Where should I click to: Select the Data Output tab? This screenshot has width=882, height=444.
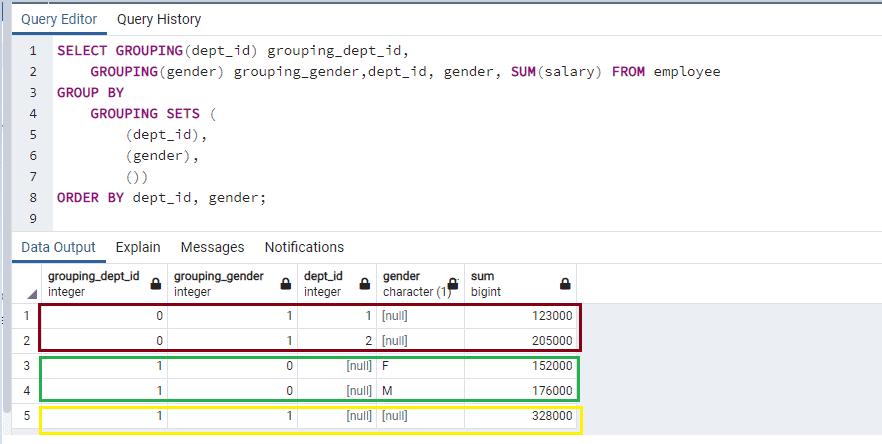pyautogui.click(x=59, y=247)
